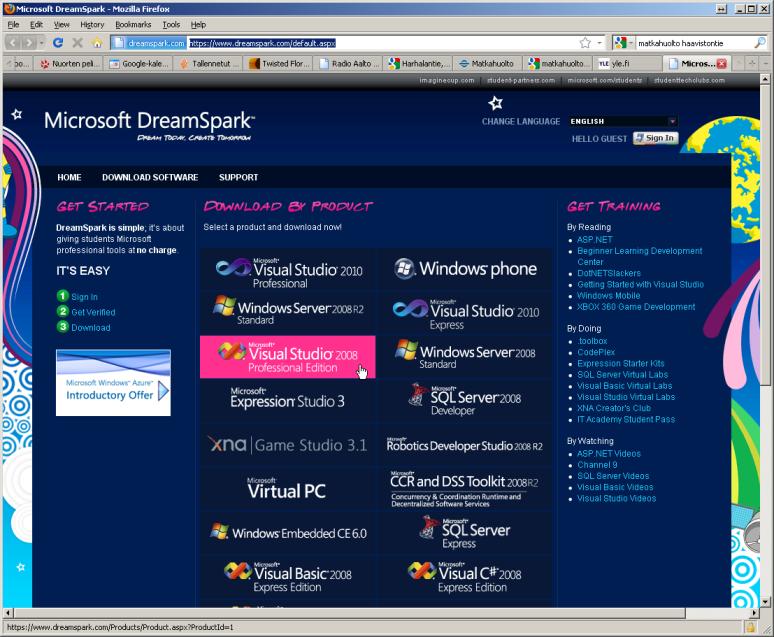Open the Robotics Developer Studio 2008 R2 tile
The image size is (774, 637).
[x=465, y=445]
